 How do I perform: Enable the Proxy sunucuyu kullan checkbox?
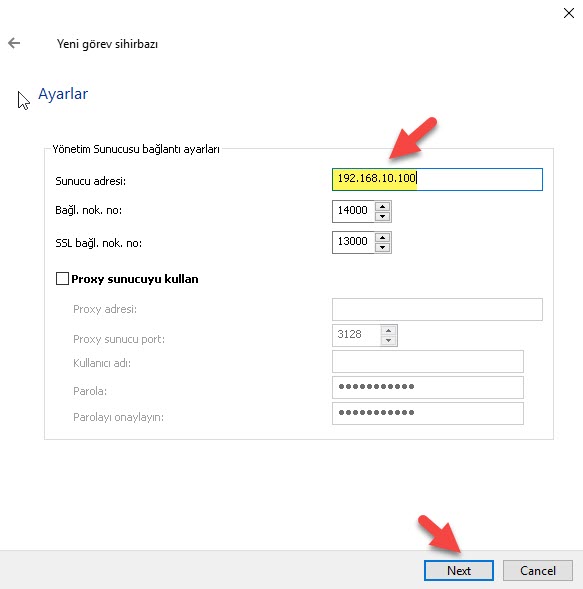point(62,279)
